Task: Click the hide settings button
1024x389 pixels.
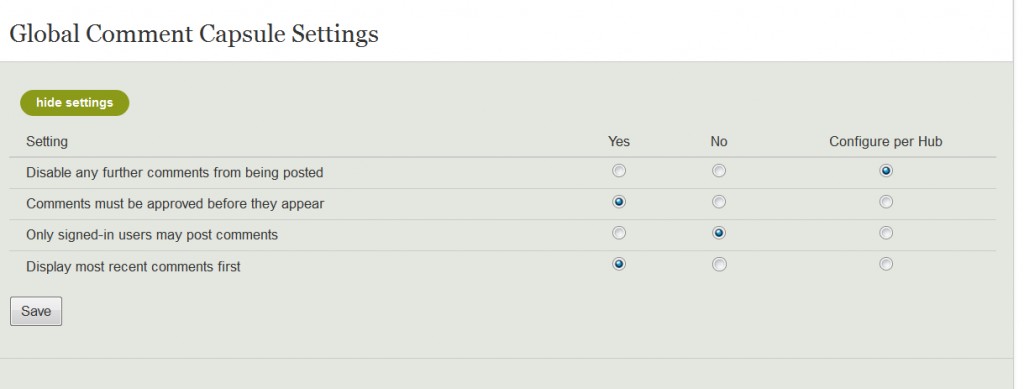Action: 74,103
